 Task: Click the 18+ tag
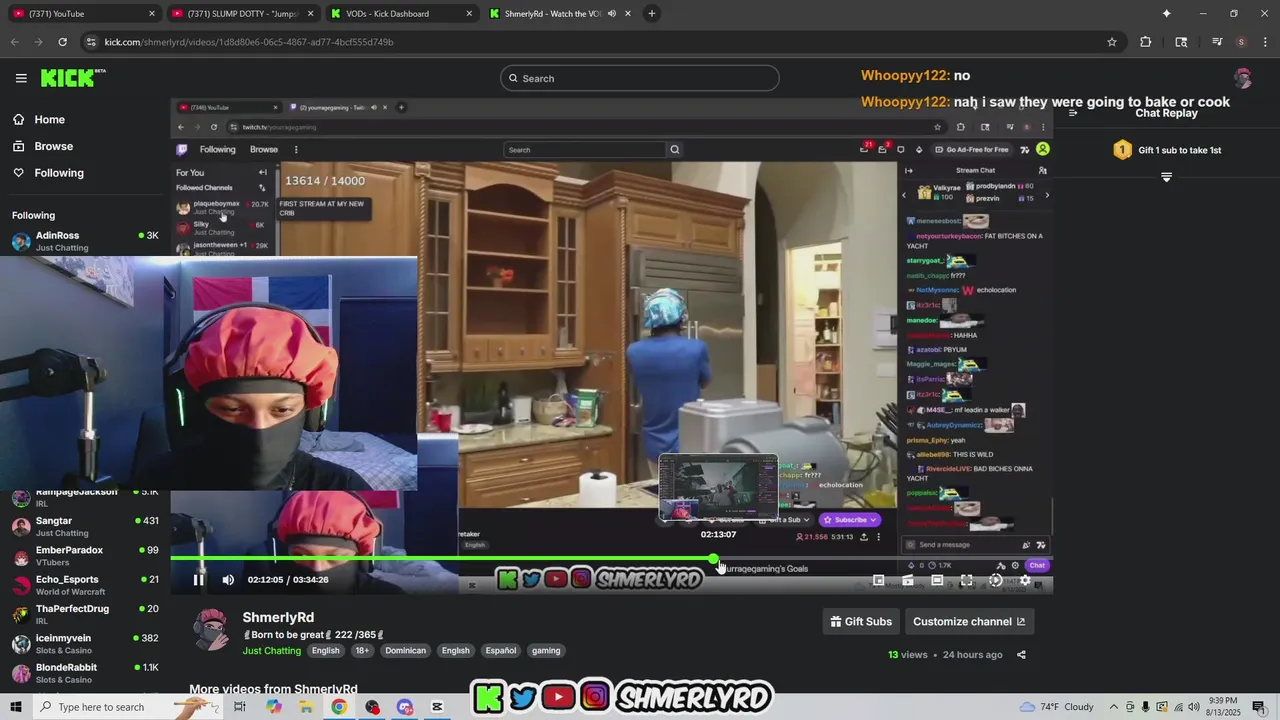[362, 650]
